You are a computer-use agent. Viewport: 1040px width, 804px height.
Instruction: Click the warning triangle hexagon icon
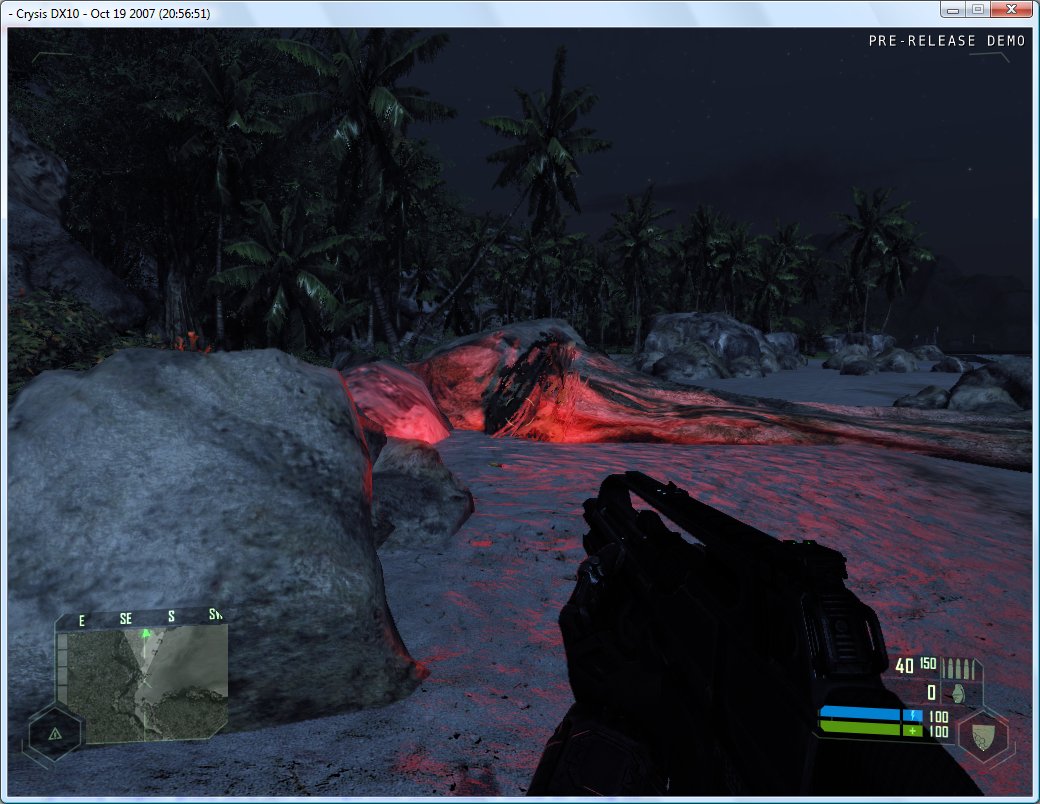coord(55,733)
